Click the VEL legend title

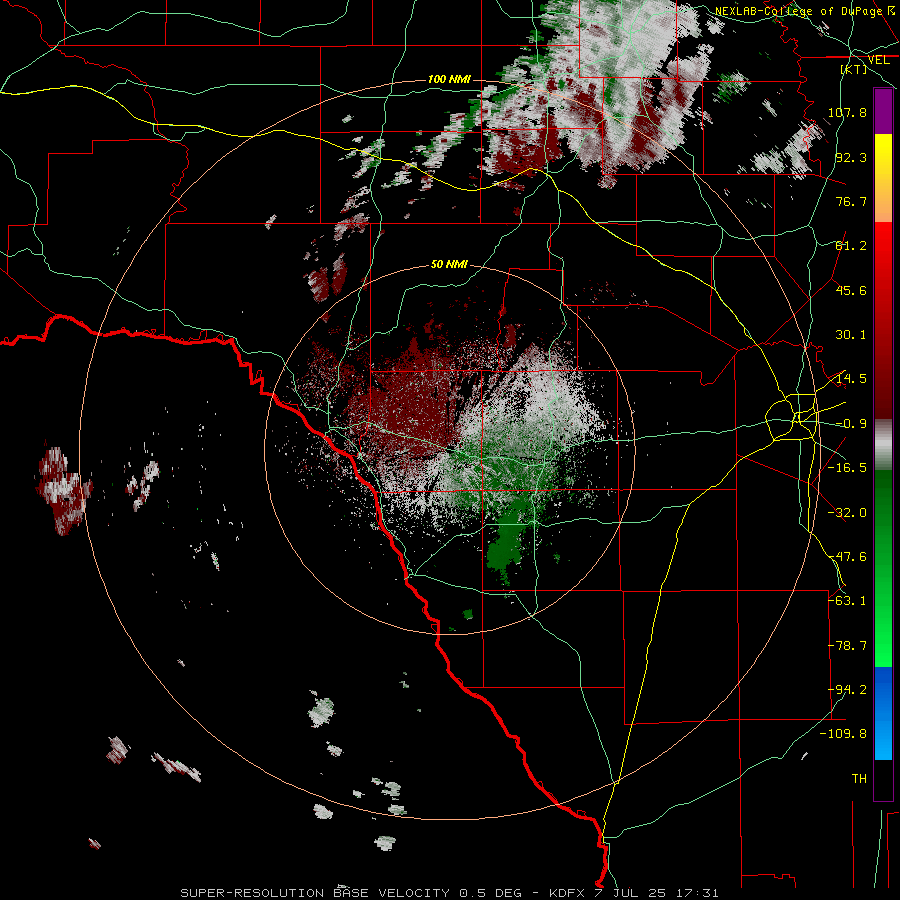click(878, 60)
